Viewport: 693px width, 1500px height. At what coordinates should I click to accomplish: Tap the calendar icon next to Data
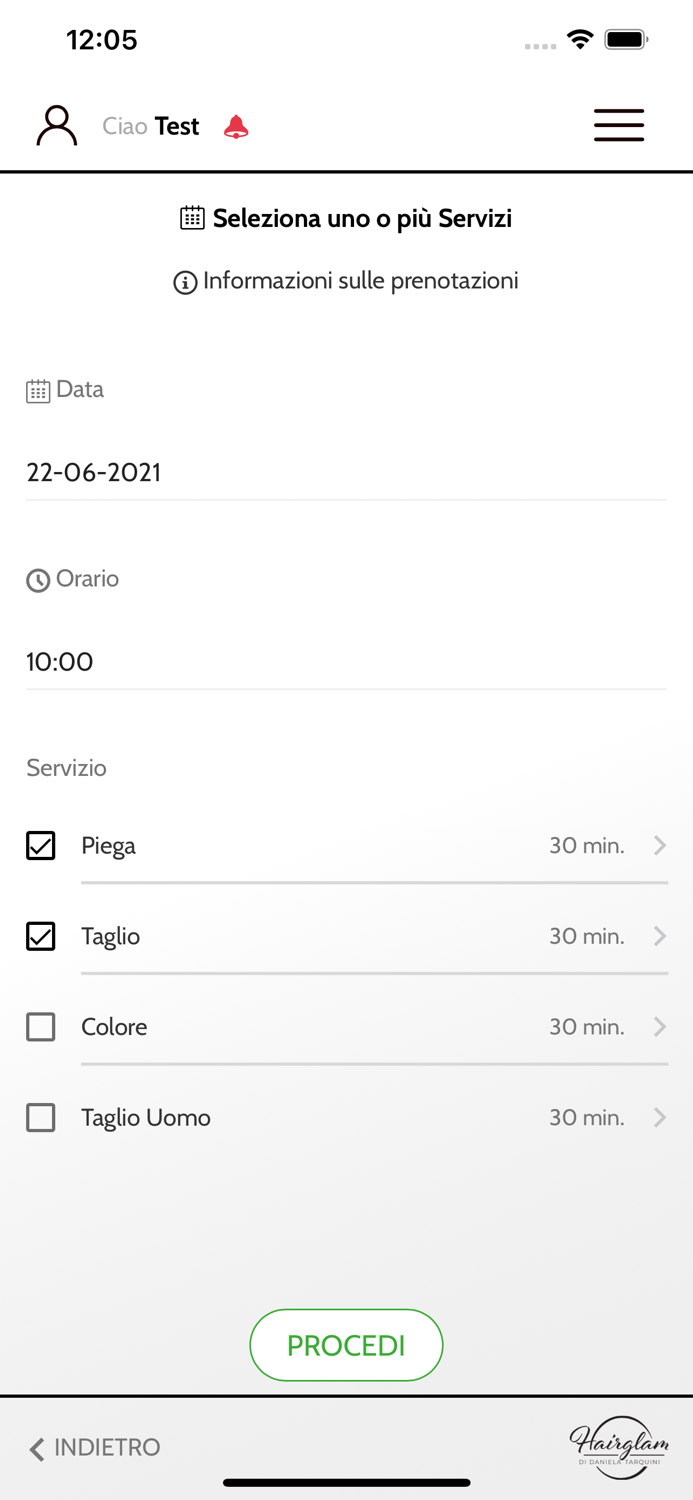click(38, 391)
